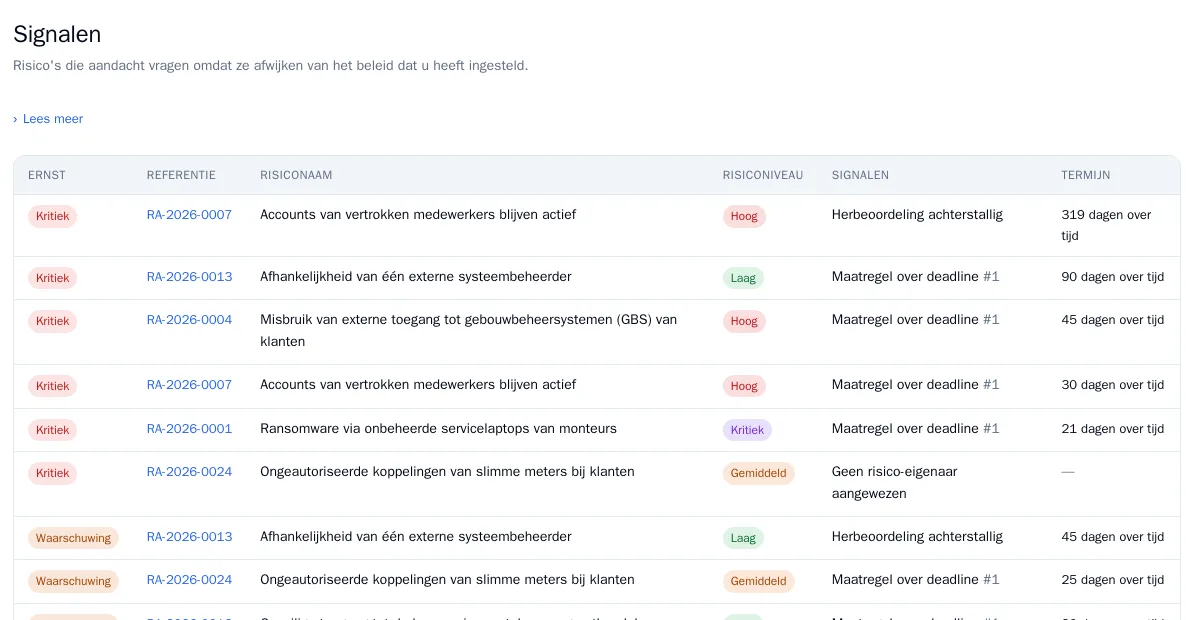Sort by the Termijn column header

point(1086,175)
